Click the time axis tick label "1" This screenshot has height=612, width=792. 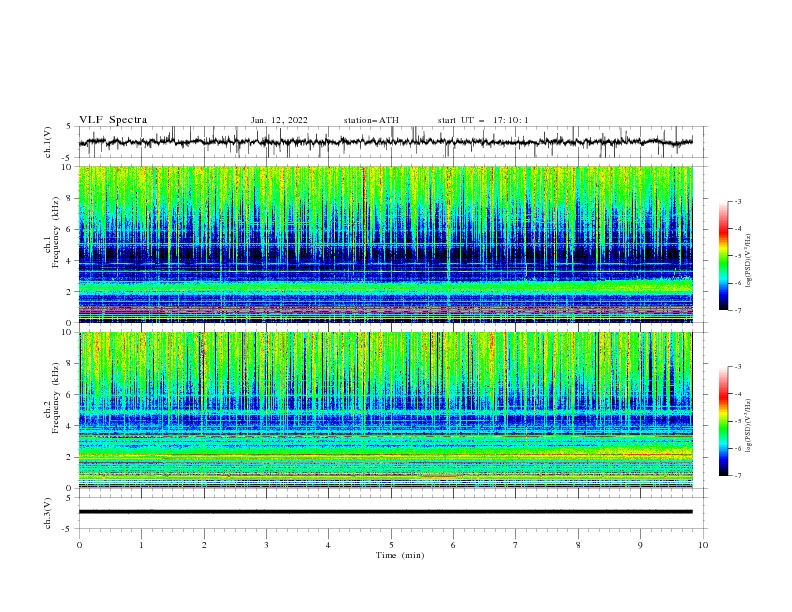tap(141, 545)
